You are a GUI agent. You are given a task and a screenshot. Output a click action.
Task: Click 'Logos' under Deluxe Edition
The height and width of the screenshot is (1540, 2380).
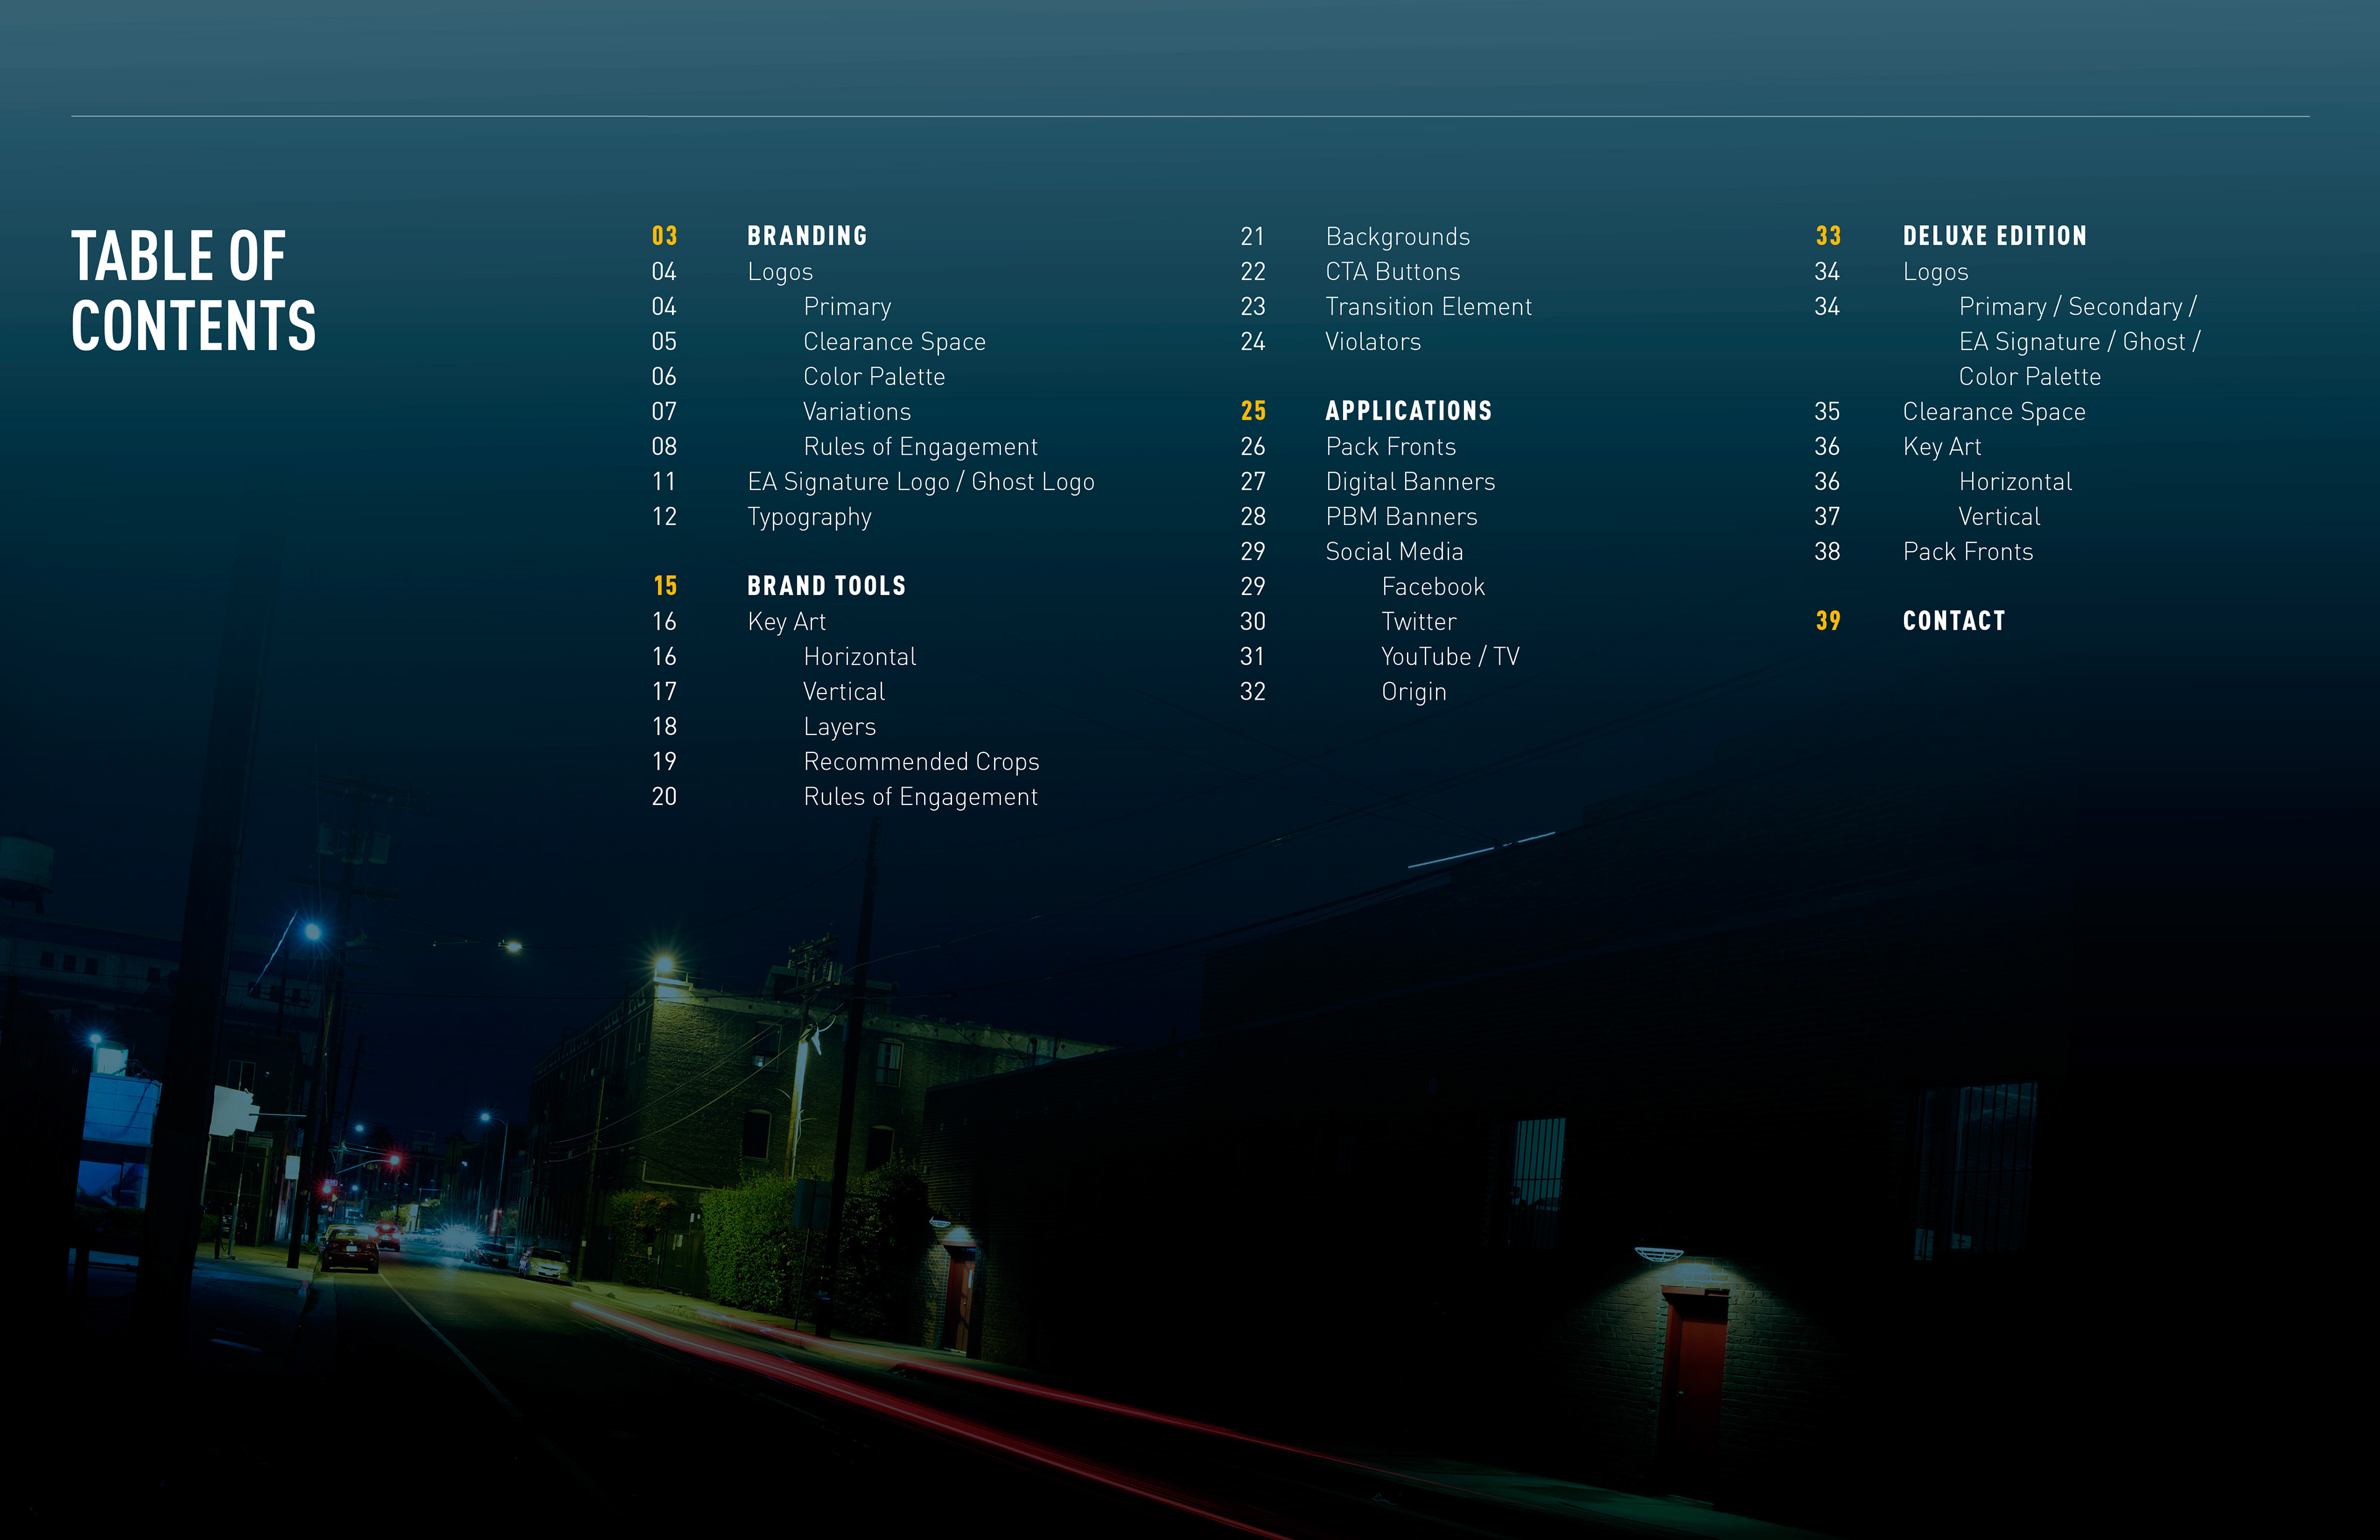tap(1935, 272)
